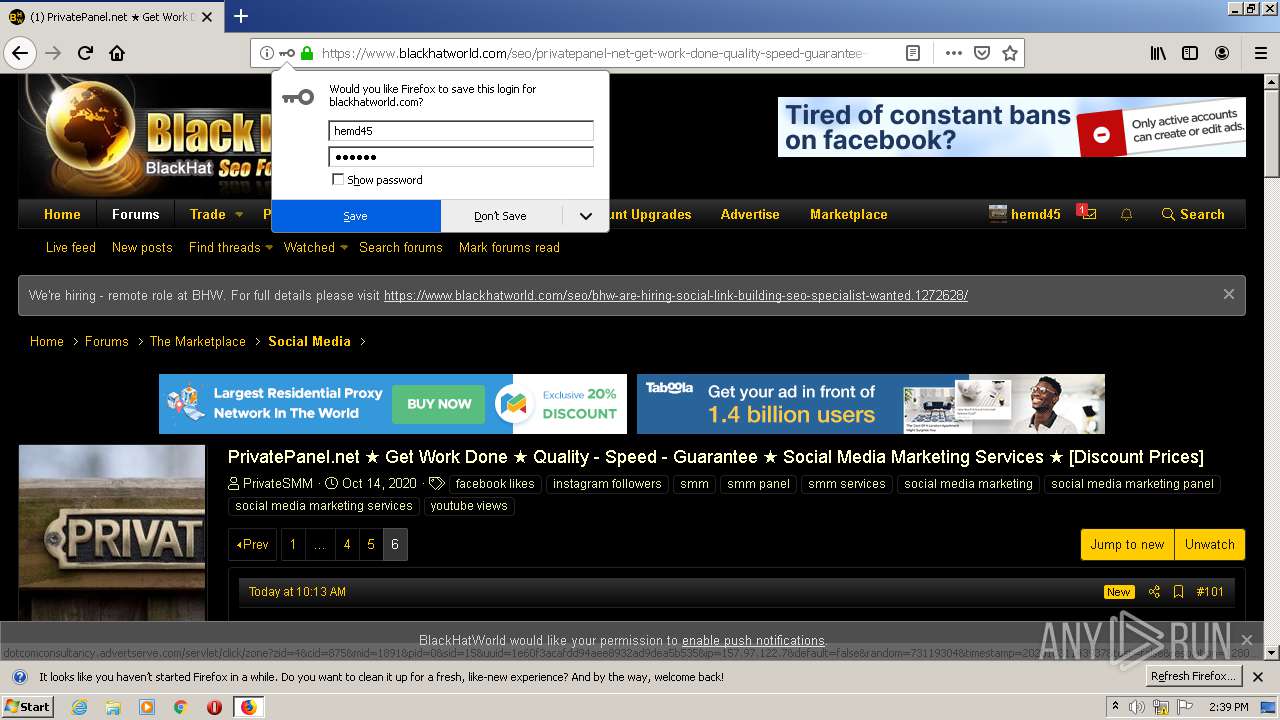Click the volume icon in system tray
This screenshot has width=1280, height=720.
1137,707
